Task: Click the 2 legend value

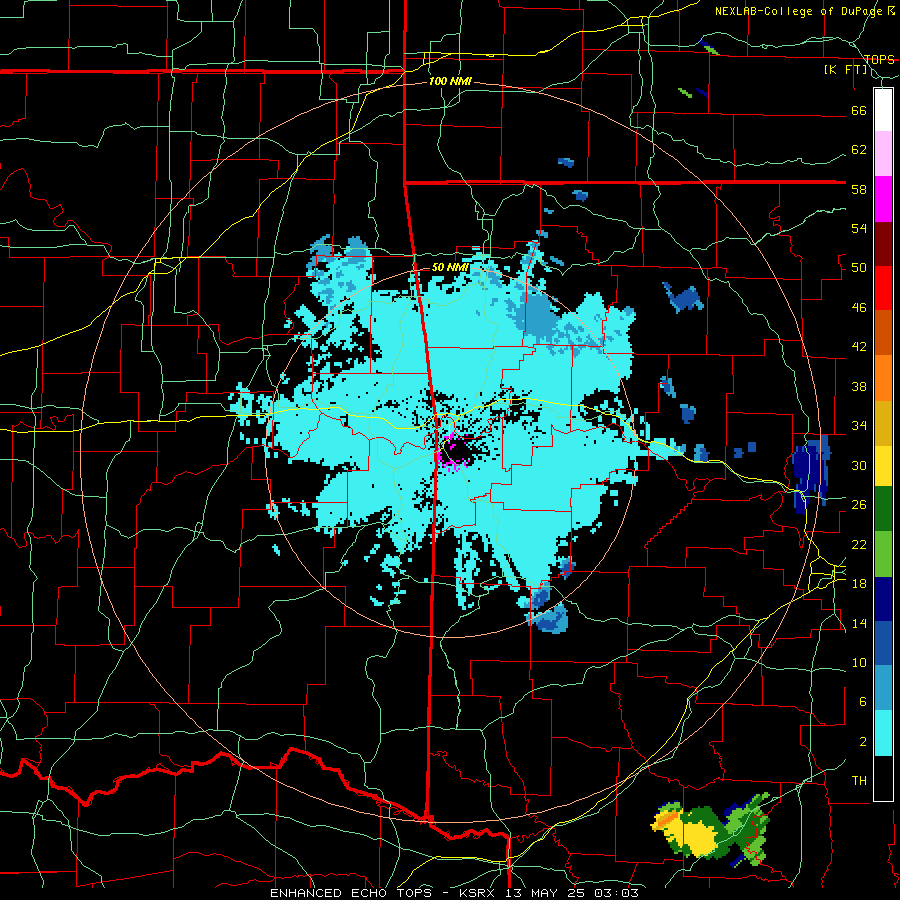Action: 862,742
